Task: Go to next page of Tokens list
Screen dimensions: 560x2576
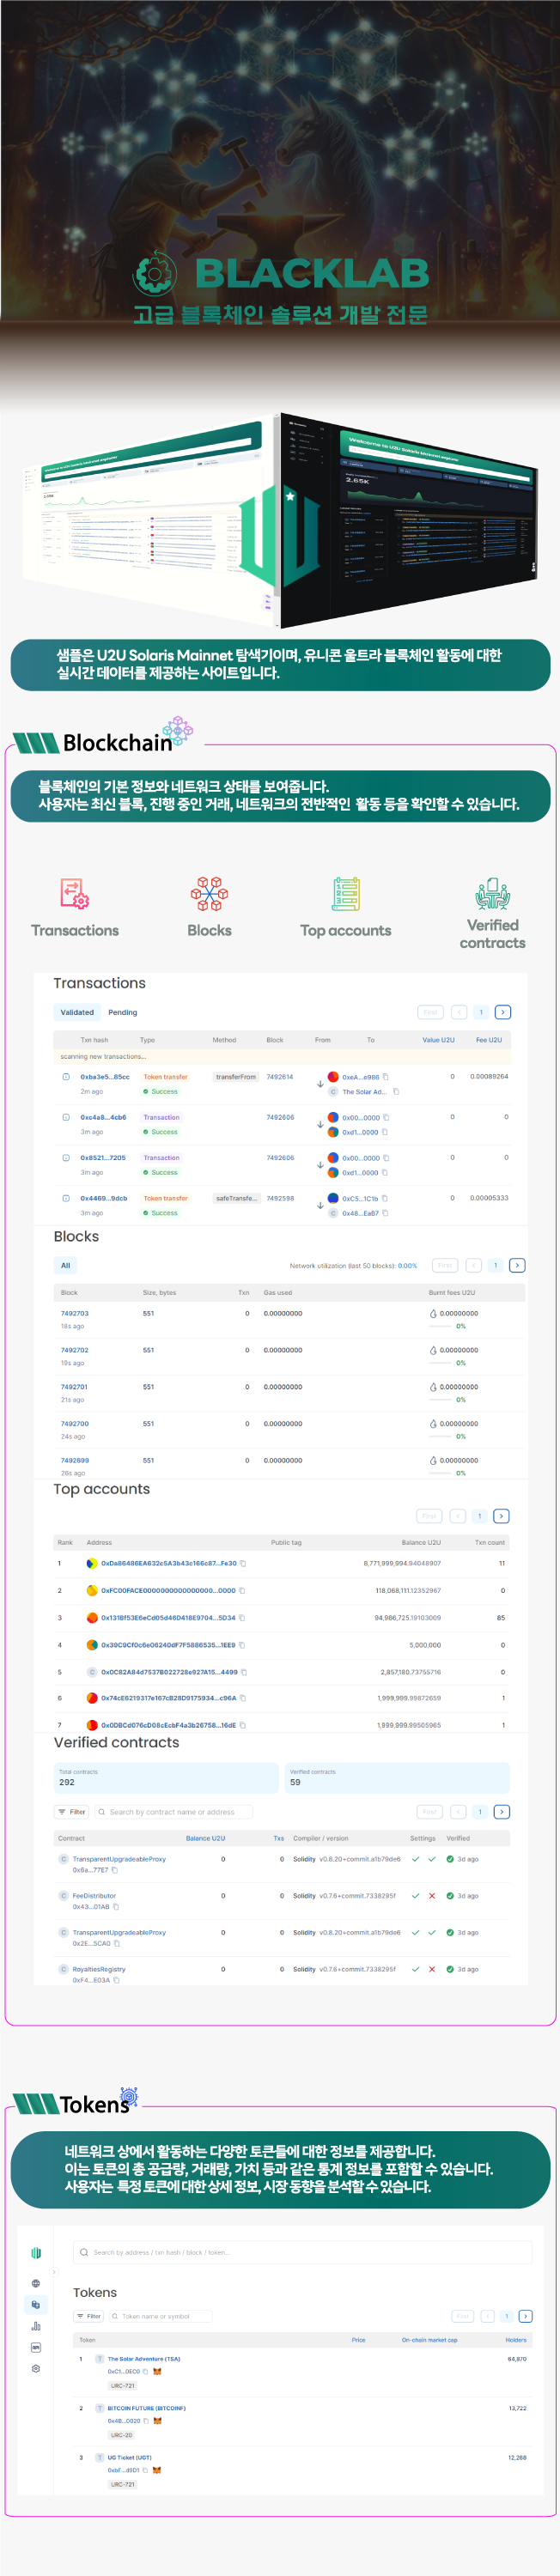Action: (x=526, y=2316)
